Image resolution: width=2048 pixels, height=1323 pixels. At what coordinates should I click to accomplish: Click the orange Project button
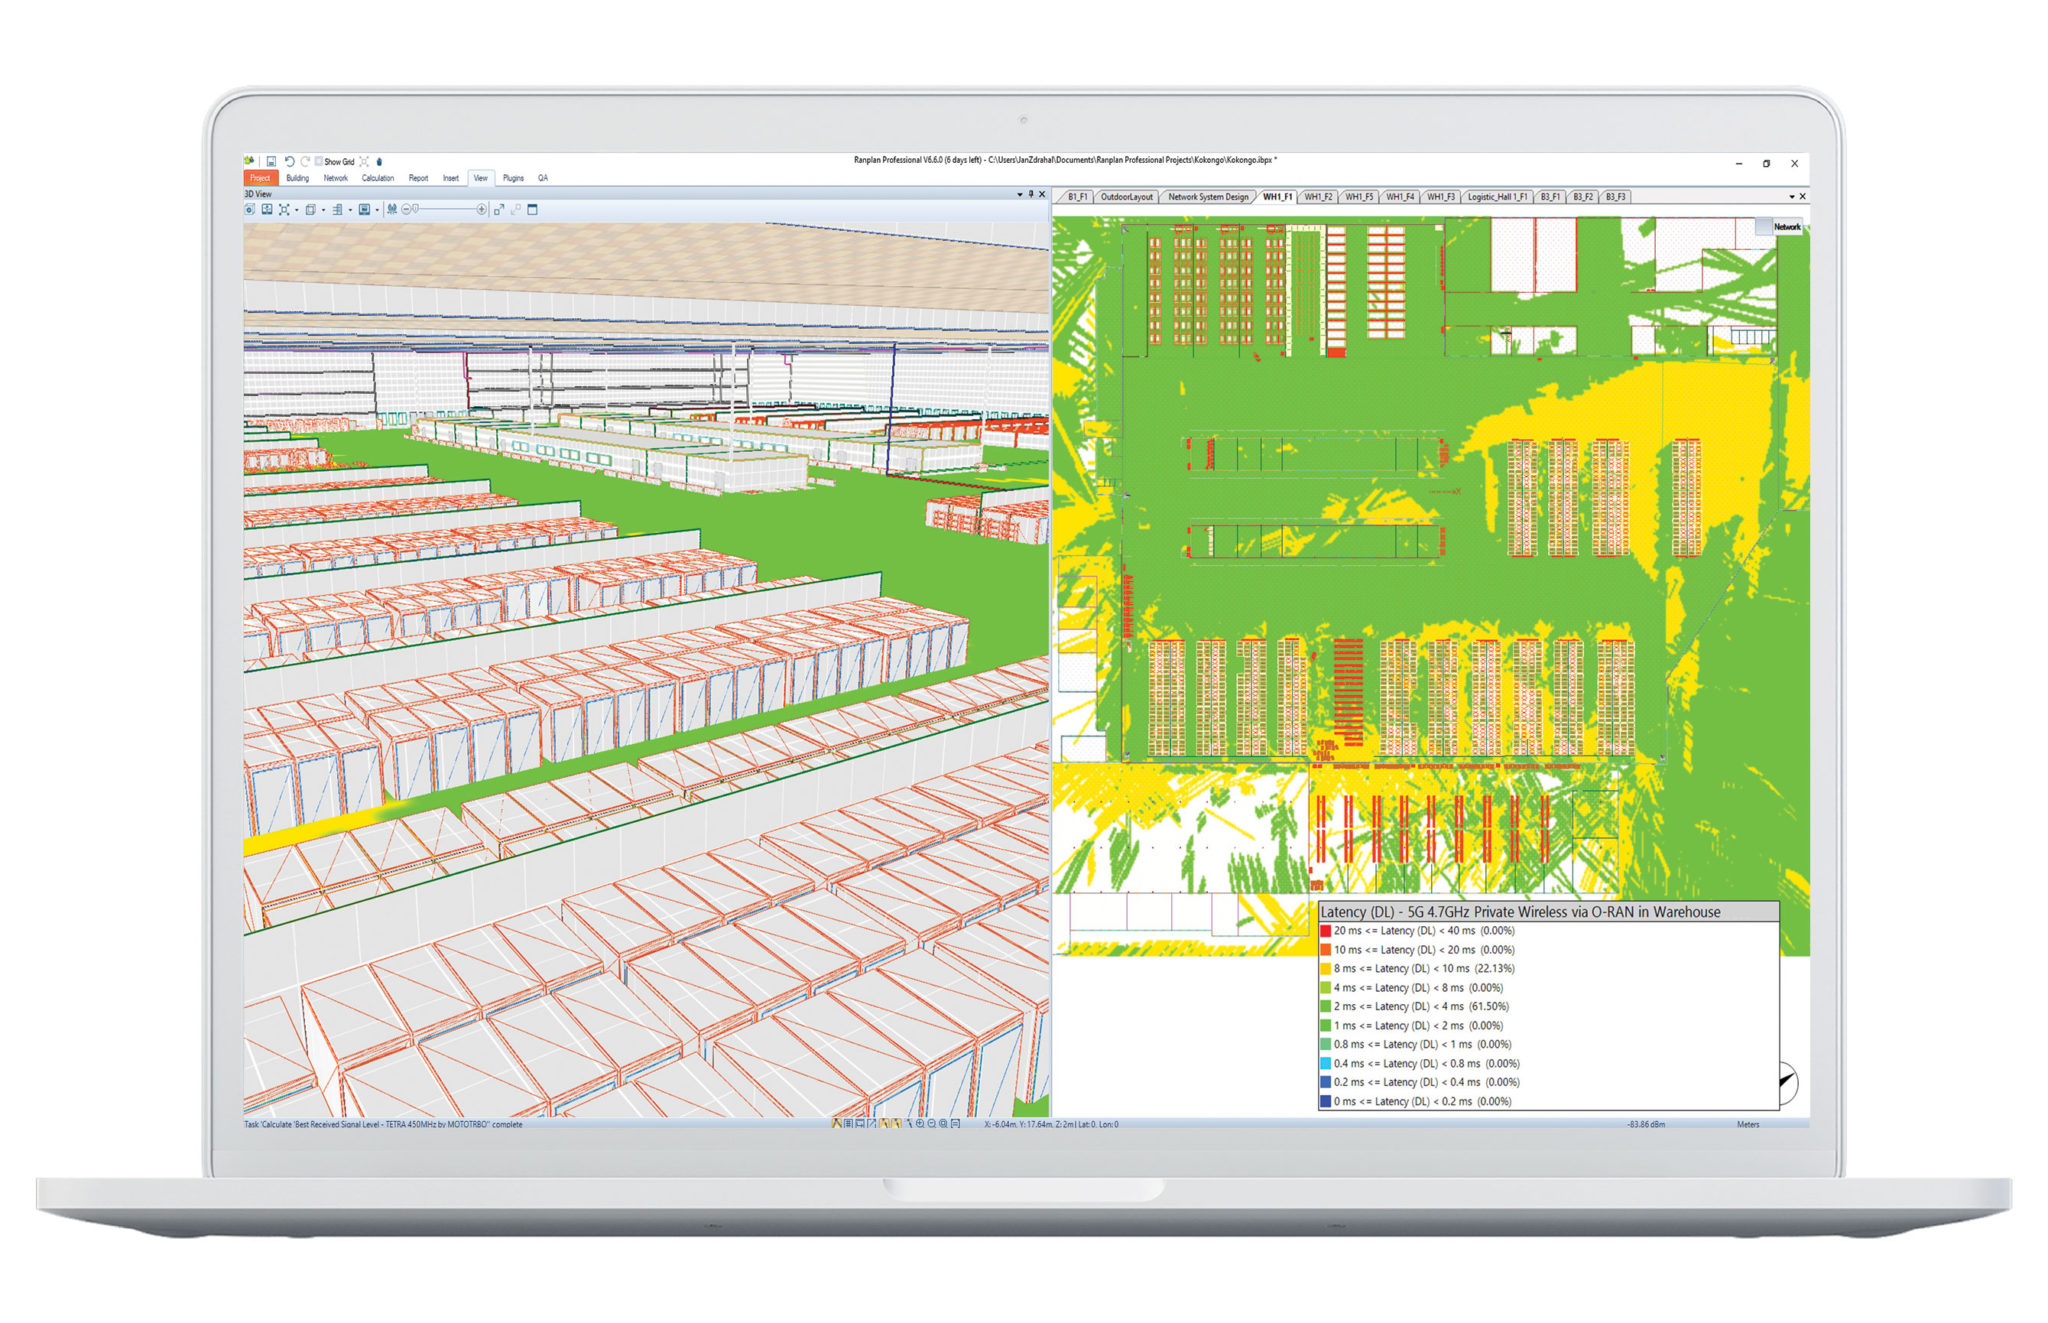click(x=260, y=178)
